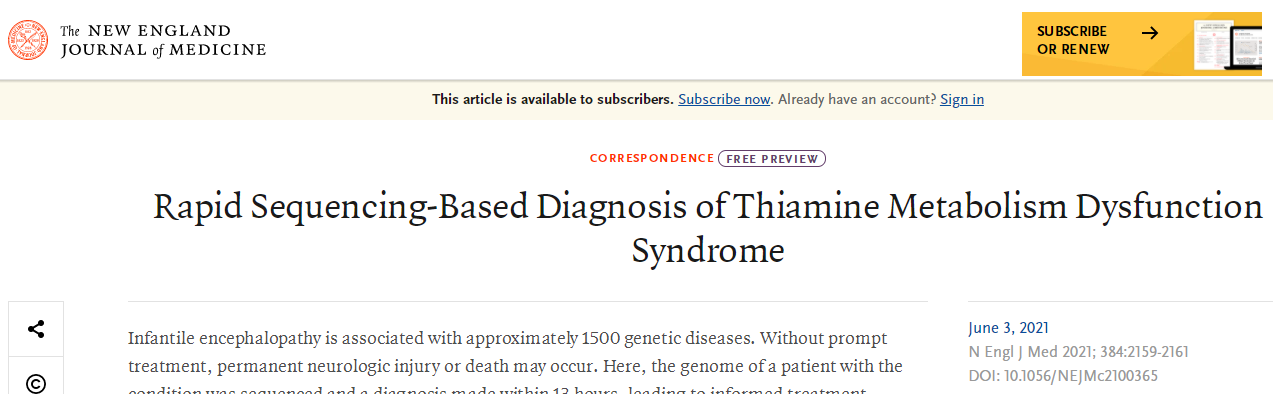Click the 'Rapid Sequencing-Based Diagnosis' headline line
Viewport: 1273px width, 394px height.
coord(708,207)
